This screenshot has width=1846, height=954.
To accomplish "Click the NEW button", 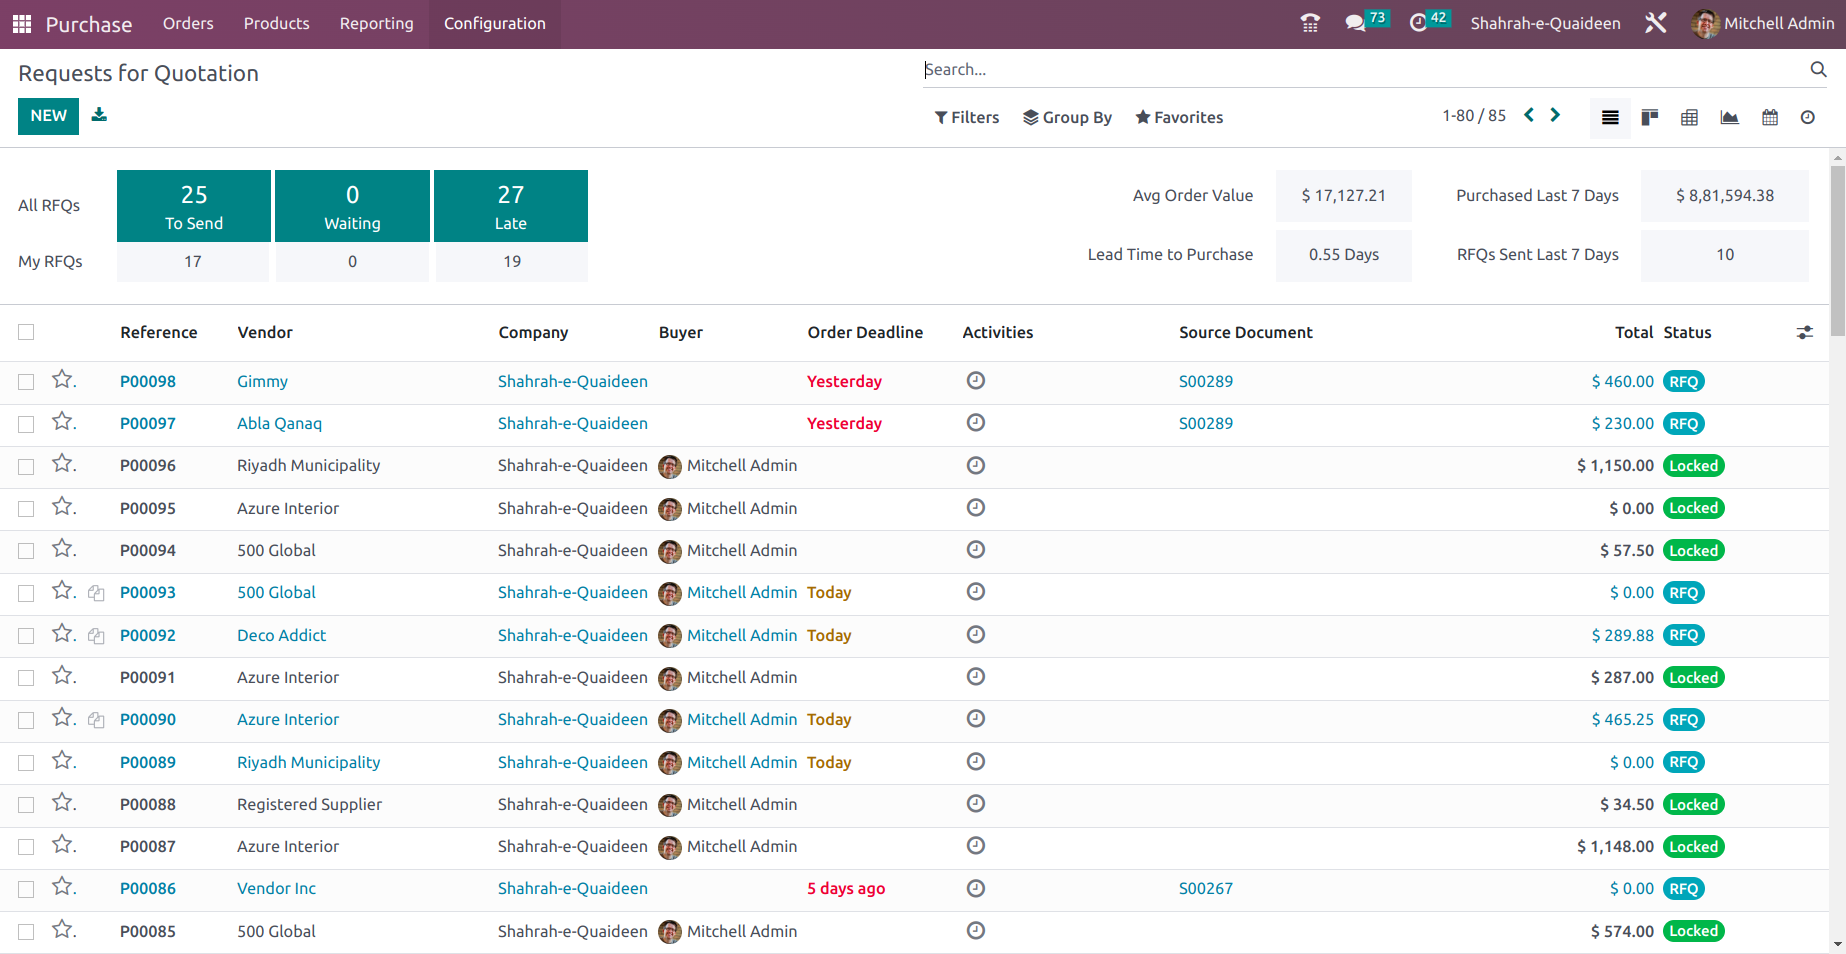I will click(x=48, y=116).
